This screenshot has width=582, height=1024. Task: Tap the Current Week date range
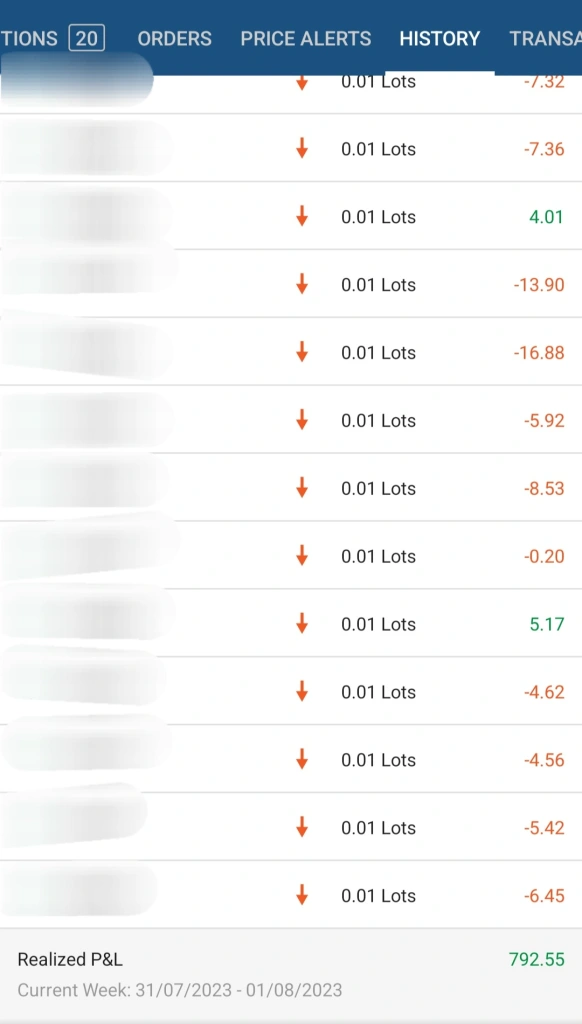[x=180, y=990]
